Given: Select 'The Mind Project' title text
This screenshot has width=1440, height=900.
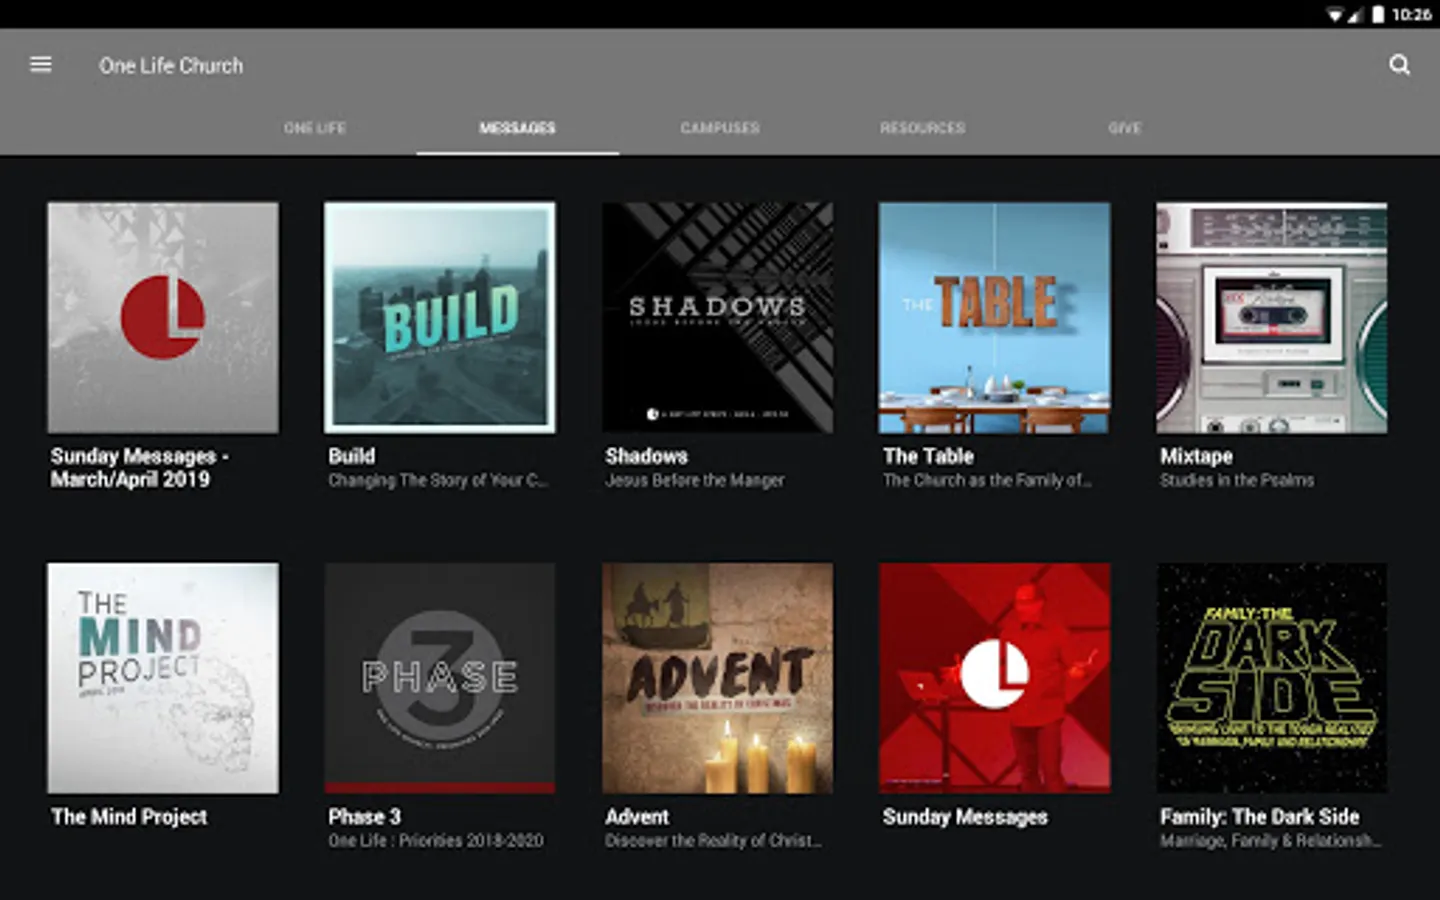Looking at the screenshot, I should click(129, 817).
